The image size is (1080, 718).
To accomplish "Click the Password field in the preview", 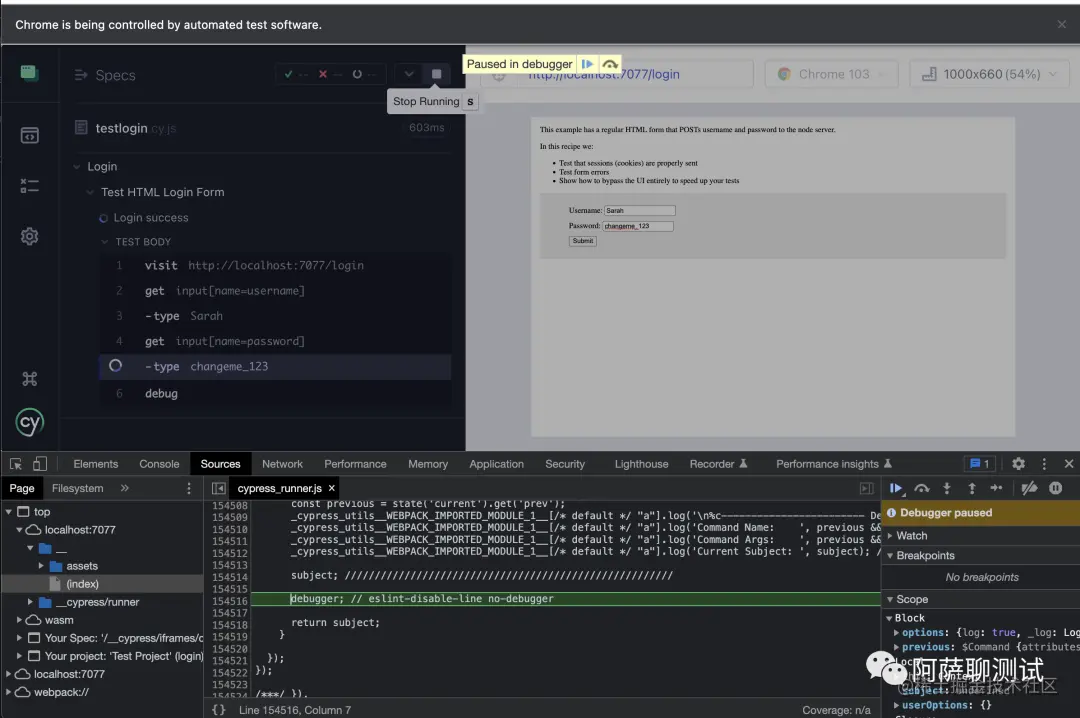I will coord(638,226).
